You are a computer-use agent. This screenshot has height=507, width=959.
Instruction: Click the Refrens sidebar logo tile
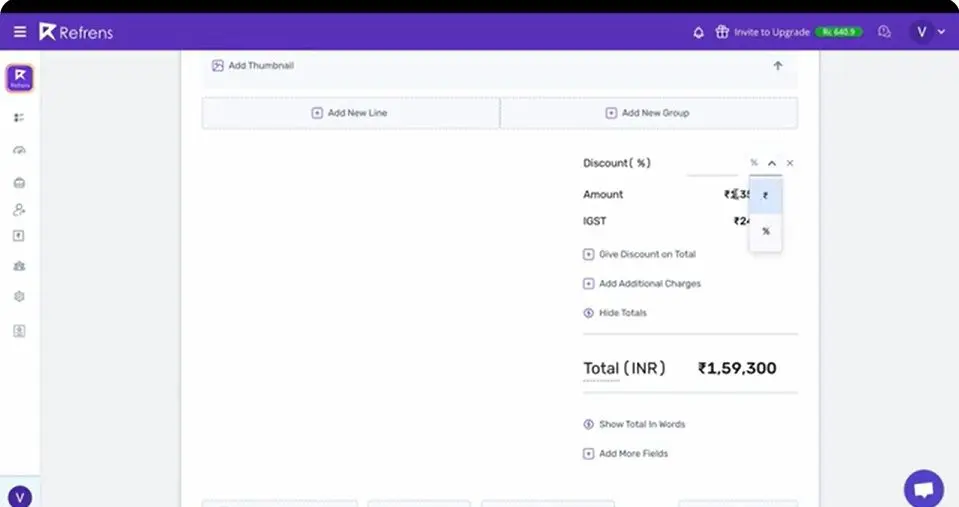(x=20, y=78)
